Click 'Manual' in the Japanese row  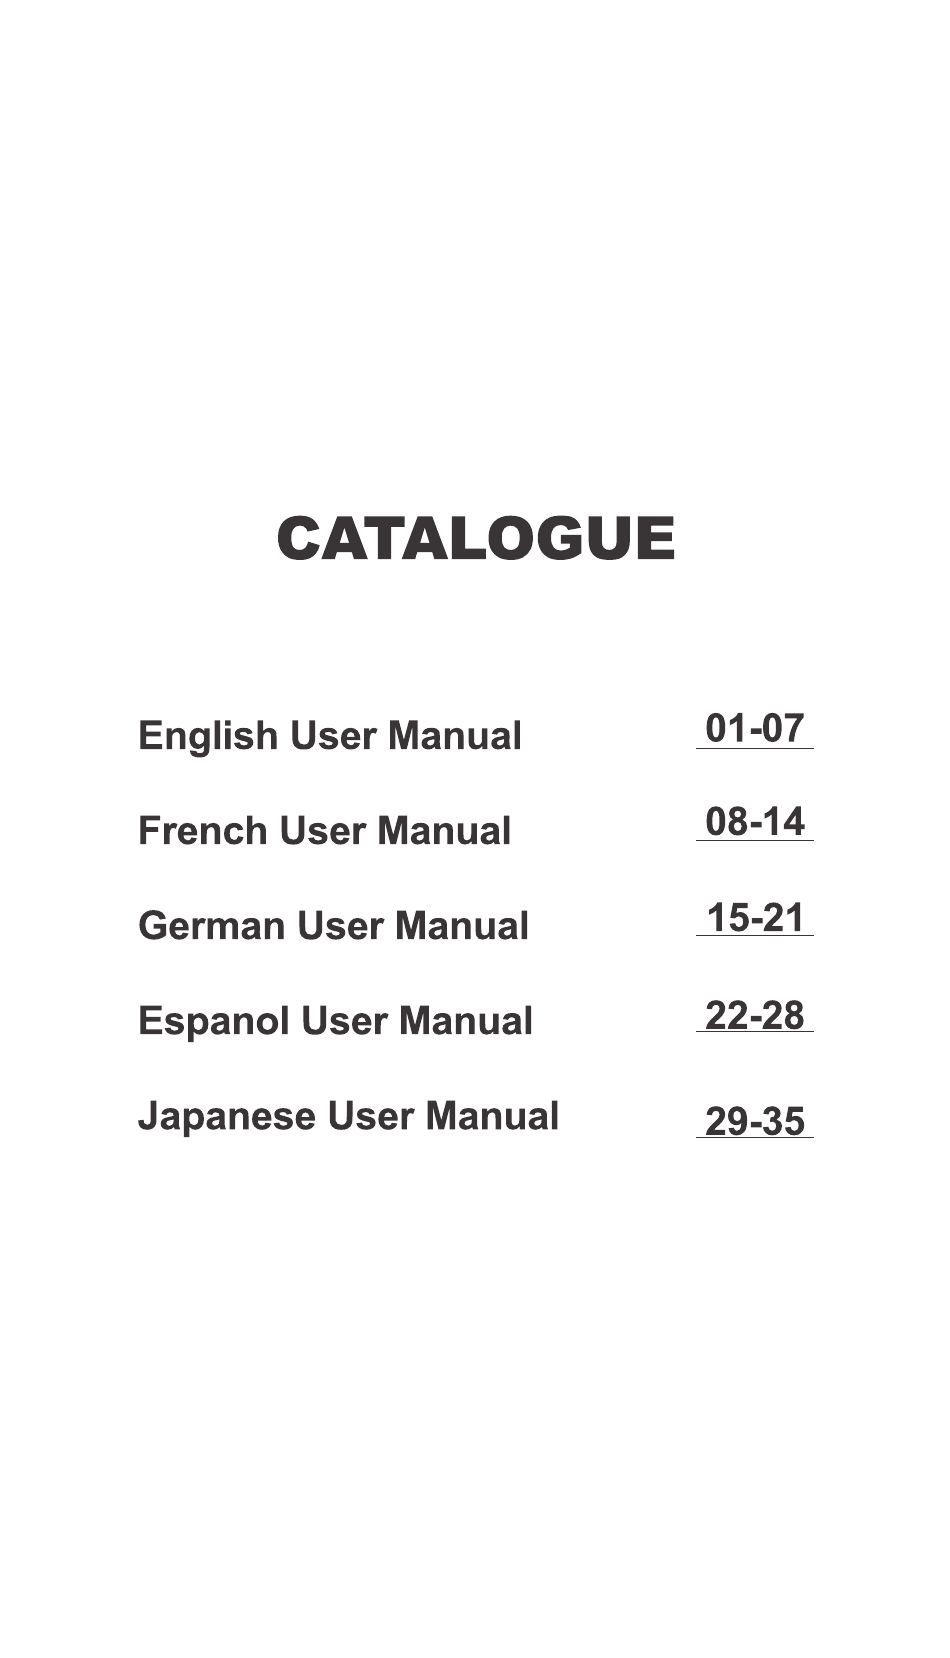tap(492, 1116)
